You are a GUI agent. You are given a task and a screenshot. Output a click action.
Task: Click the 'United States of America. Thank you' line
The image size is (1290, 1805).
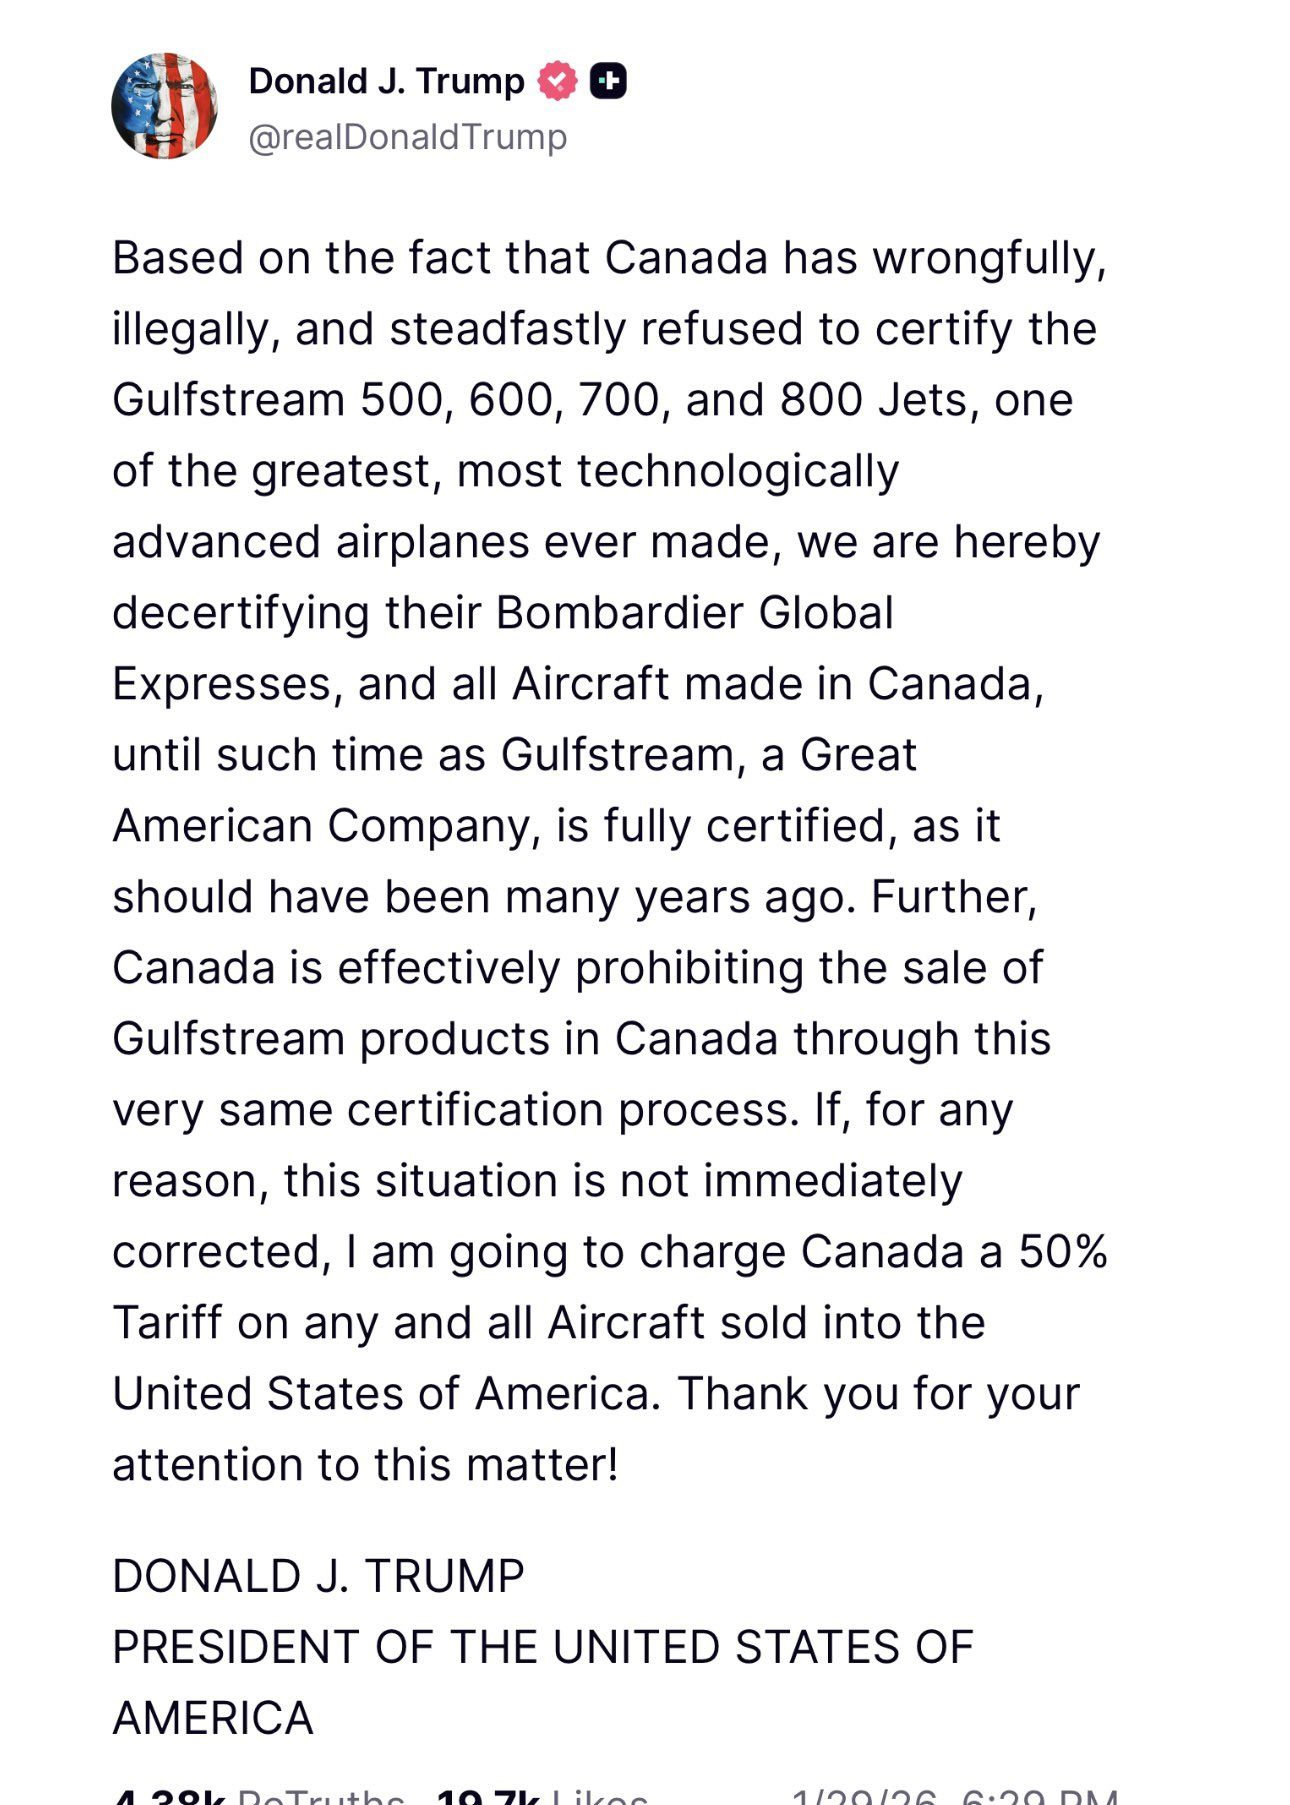(596, 1394)
